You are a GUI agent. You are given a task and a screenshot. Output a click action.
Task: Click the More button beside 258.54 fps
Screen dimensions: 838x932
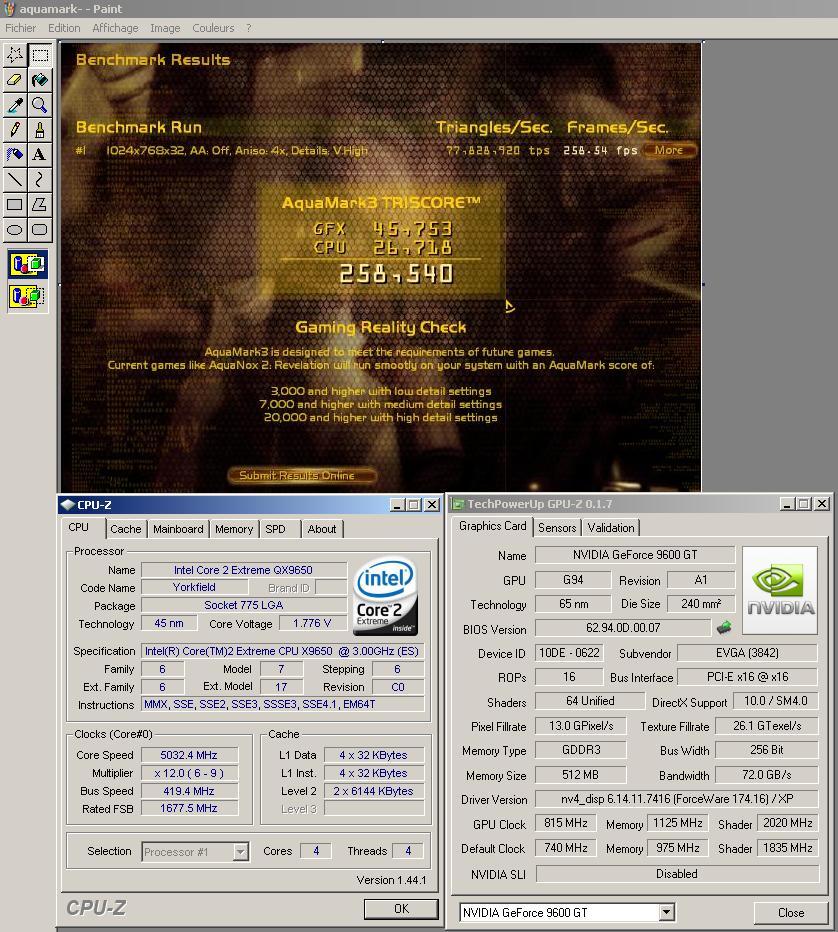click(669, 150)
